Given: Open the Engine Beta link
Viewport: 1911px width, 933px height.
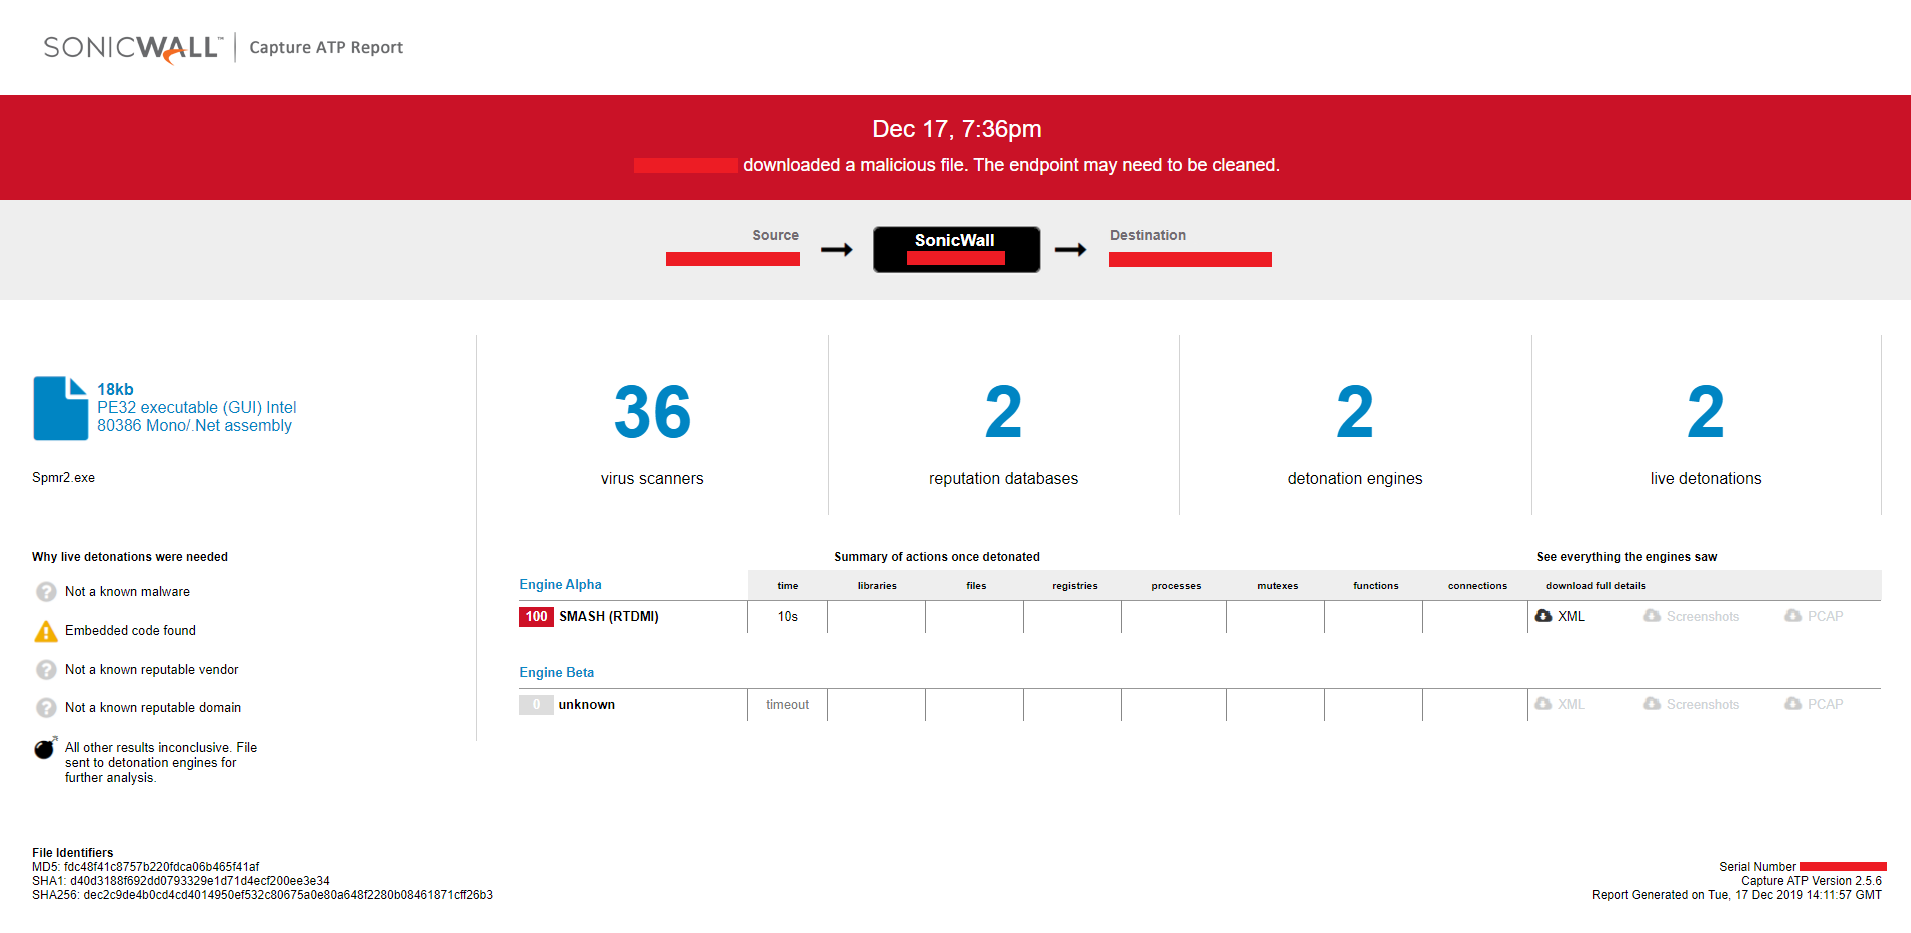Looking at the screenshot, I should 556,673.
